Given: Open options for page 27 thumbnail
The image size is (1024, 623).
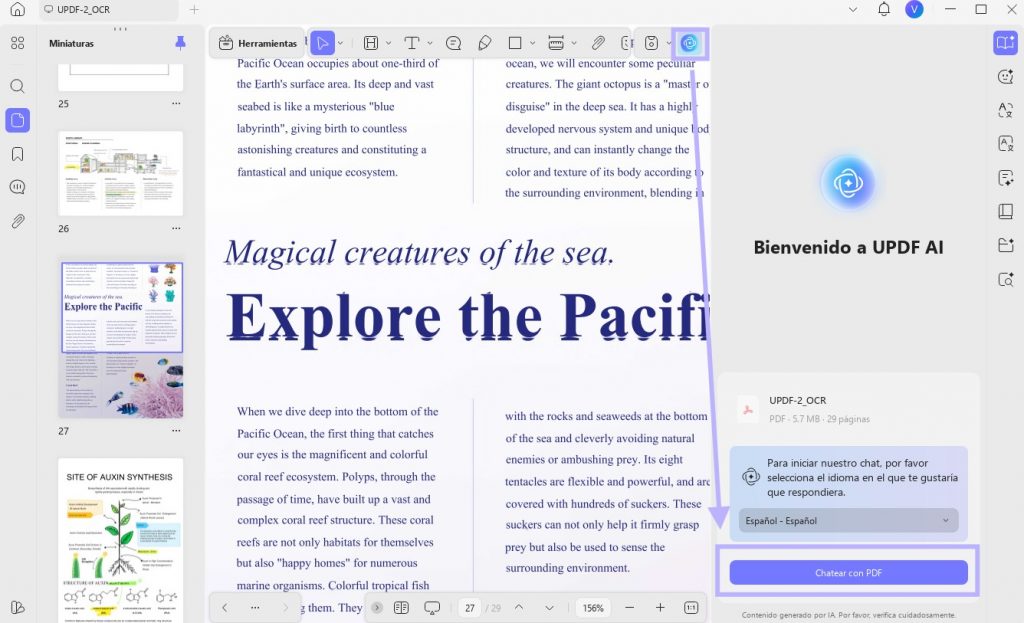Looking at the screenshot, I should [176, 430].
